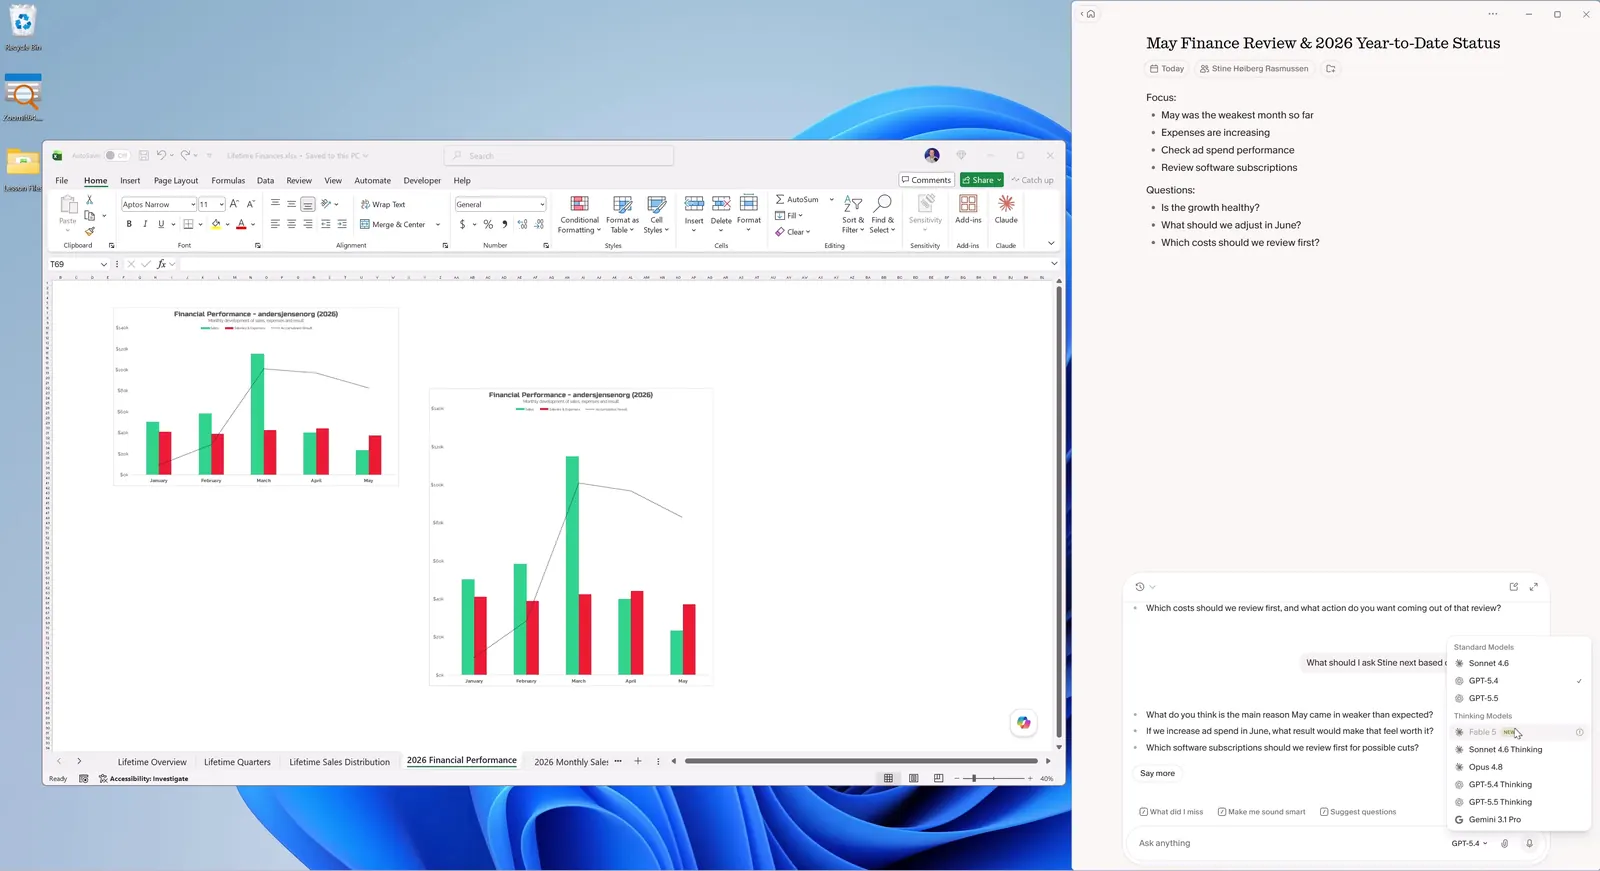
Task: Toggle the AutoSave switch
Action: point(116,156)
